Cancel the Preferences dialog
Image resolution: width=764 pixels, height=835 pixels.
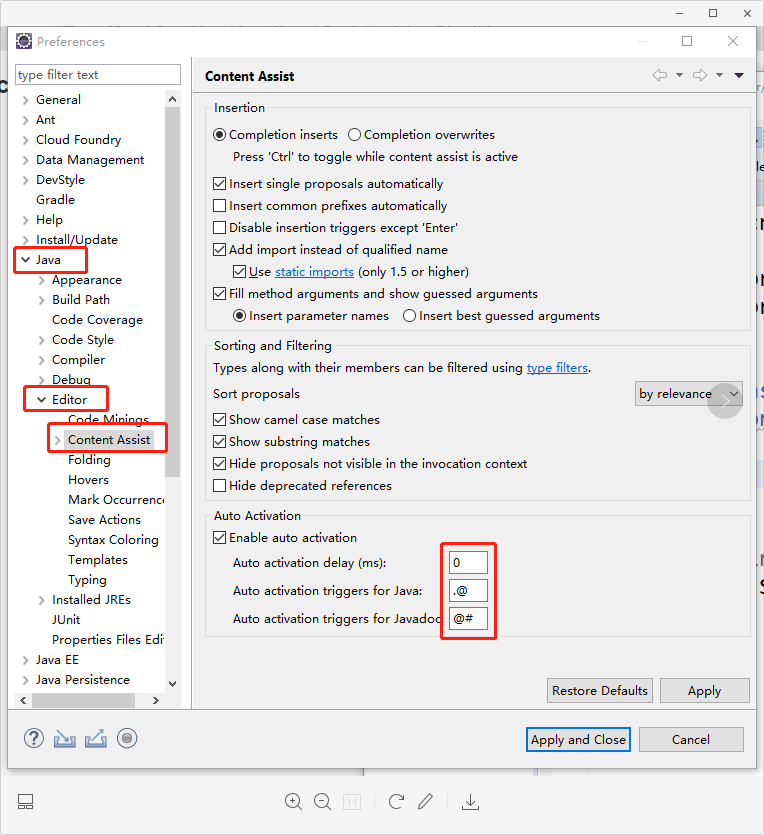(691, 740)
